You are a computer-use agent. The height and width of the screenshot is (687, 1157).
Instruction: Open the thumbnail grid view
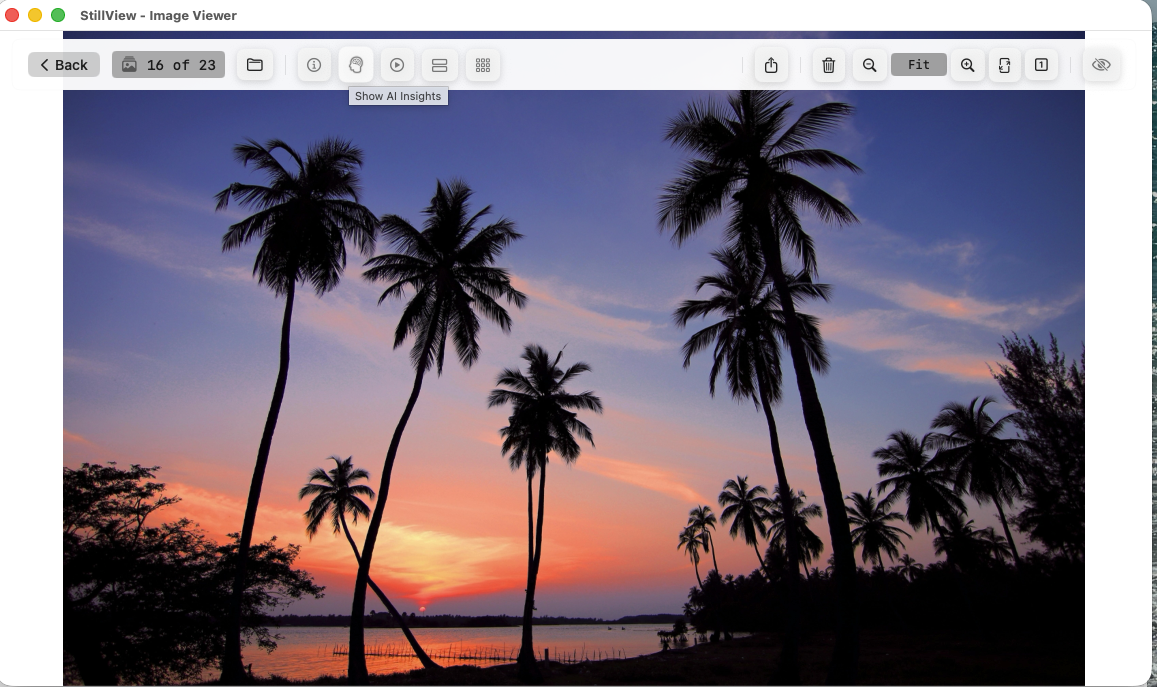tap(483, 65)
